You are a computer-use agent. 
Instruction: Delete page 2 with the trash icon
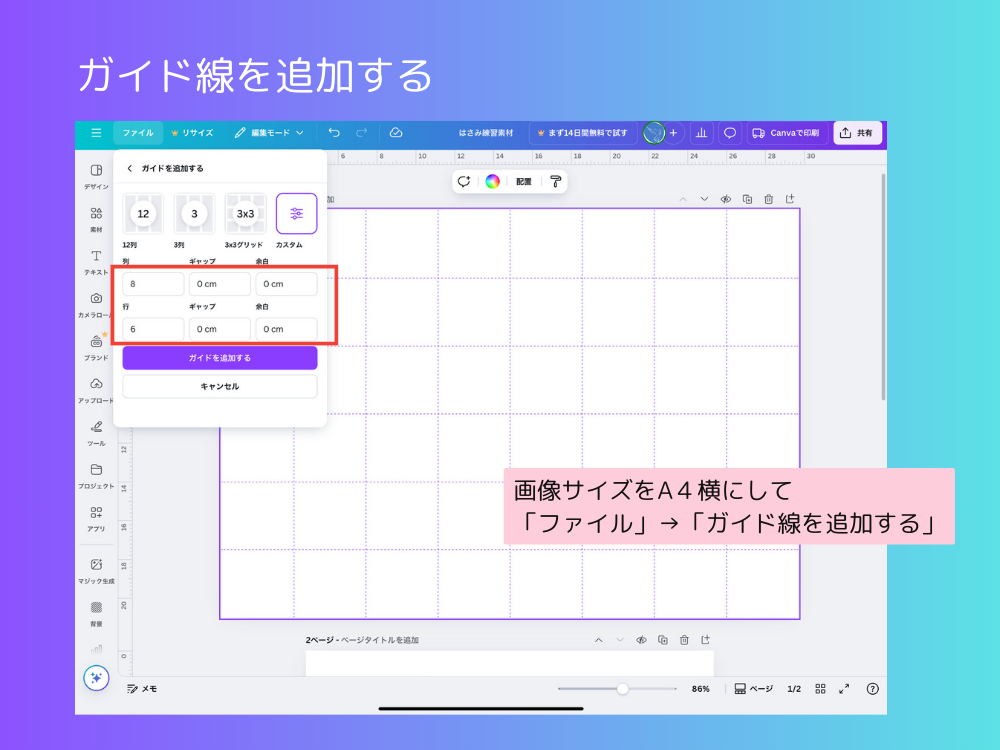(x=684, y=640)
